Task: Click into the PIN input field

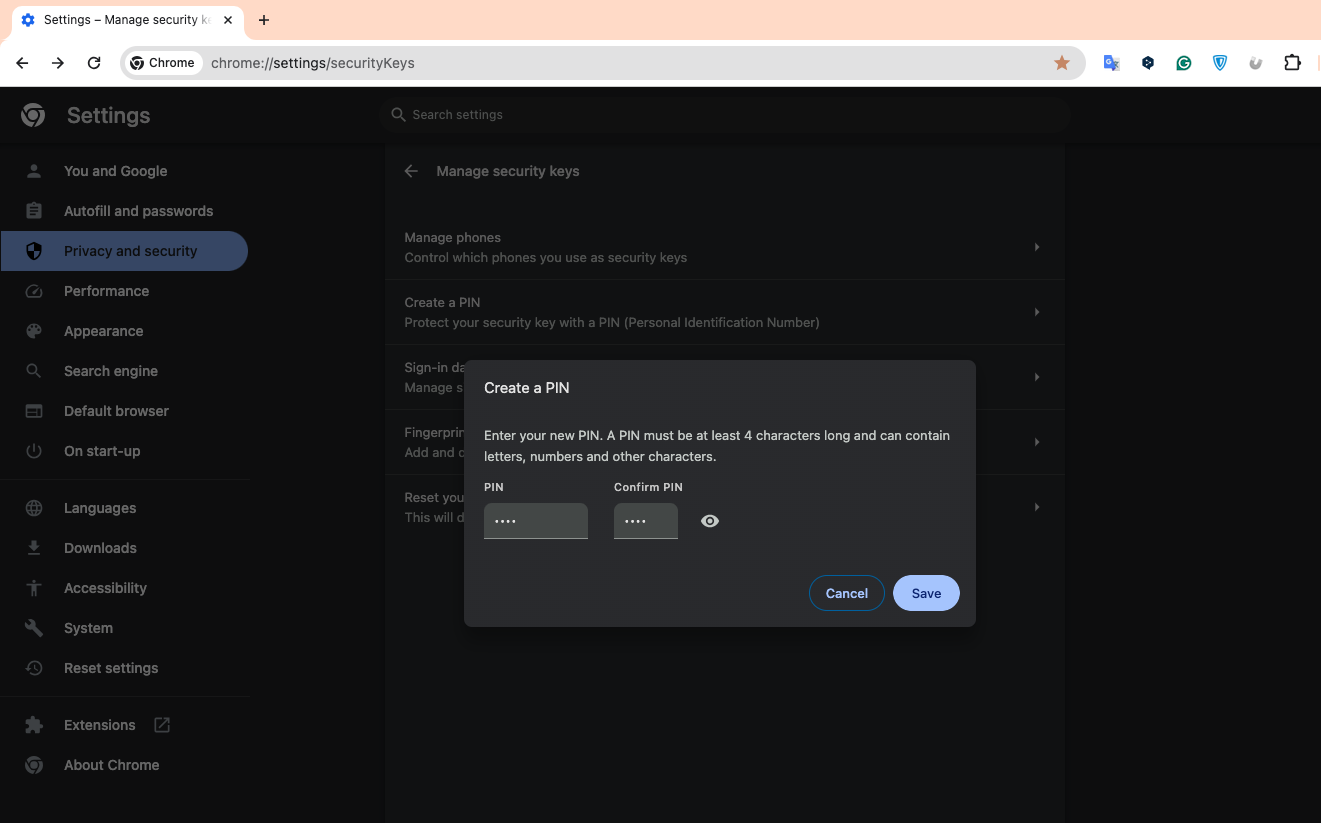Action: point(535,521)
